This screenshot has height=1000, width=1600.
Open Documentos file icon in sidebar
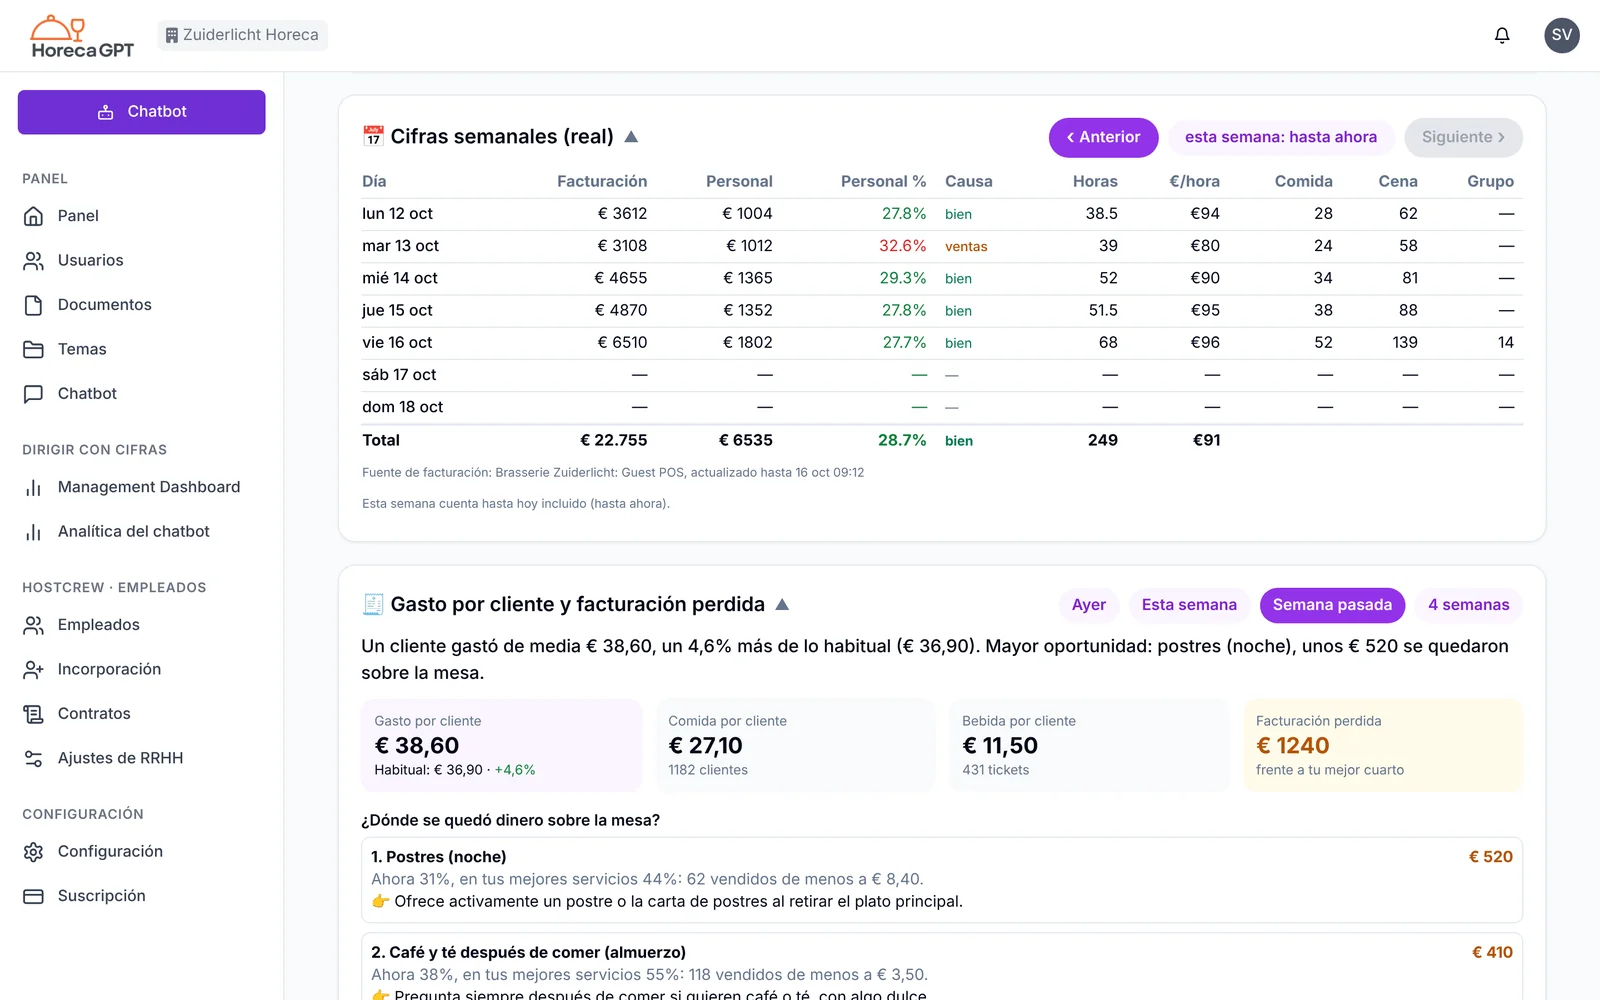point(33,305)
